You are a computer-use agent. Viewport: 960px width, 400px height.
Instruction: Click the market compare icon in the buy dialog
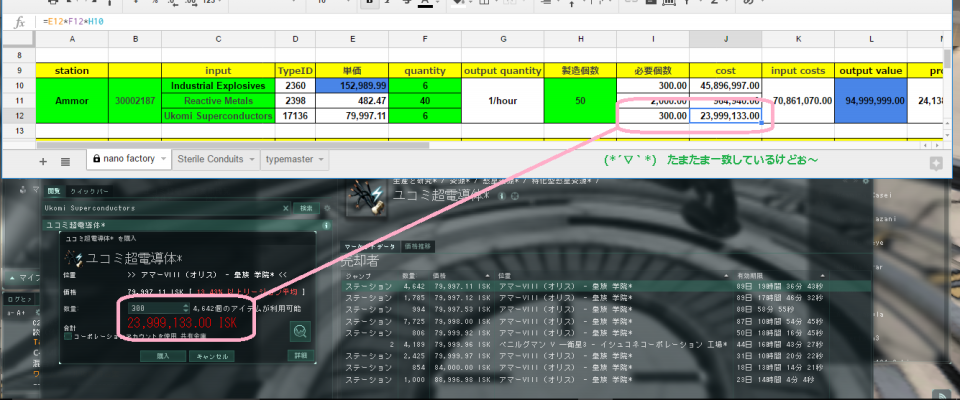click(300, 331)
